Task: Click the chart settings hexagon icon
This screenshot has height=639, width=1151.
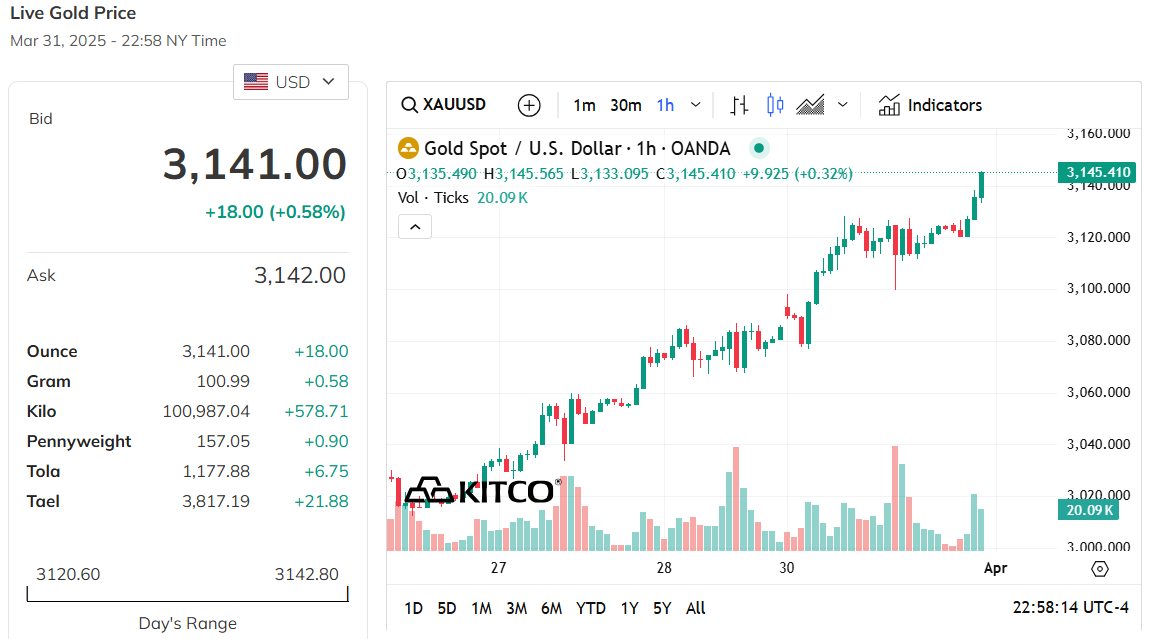Action: (x=1100, y=569)
